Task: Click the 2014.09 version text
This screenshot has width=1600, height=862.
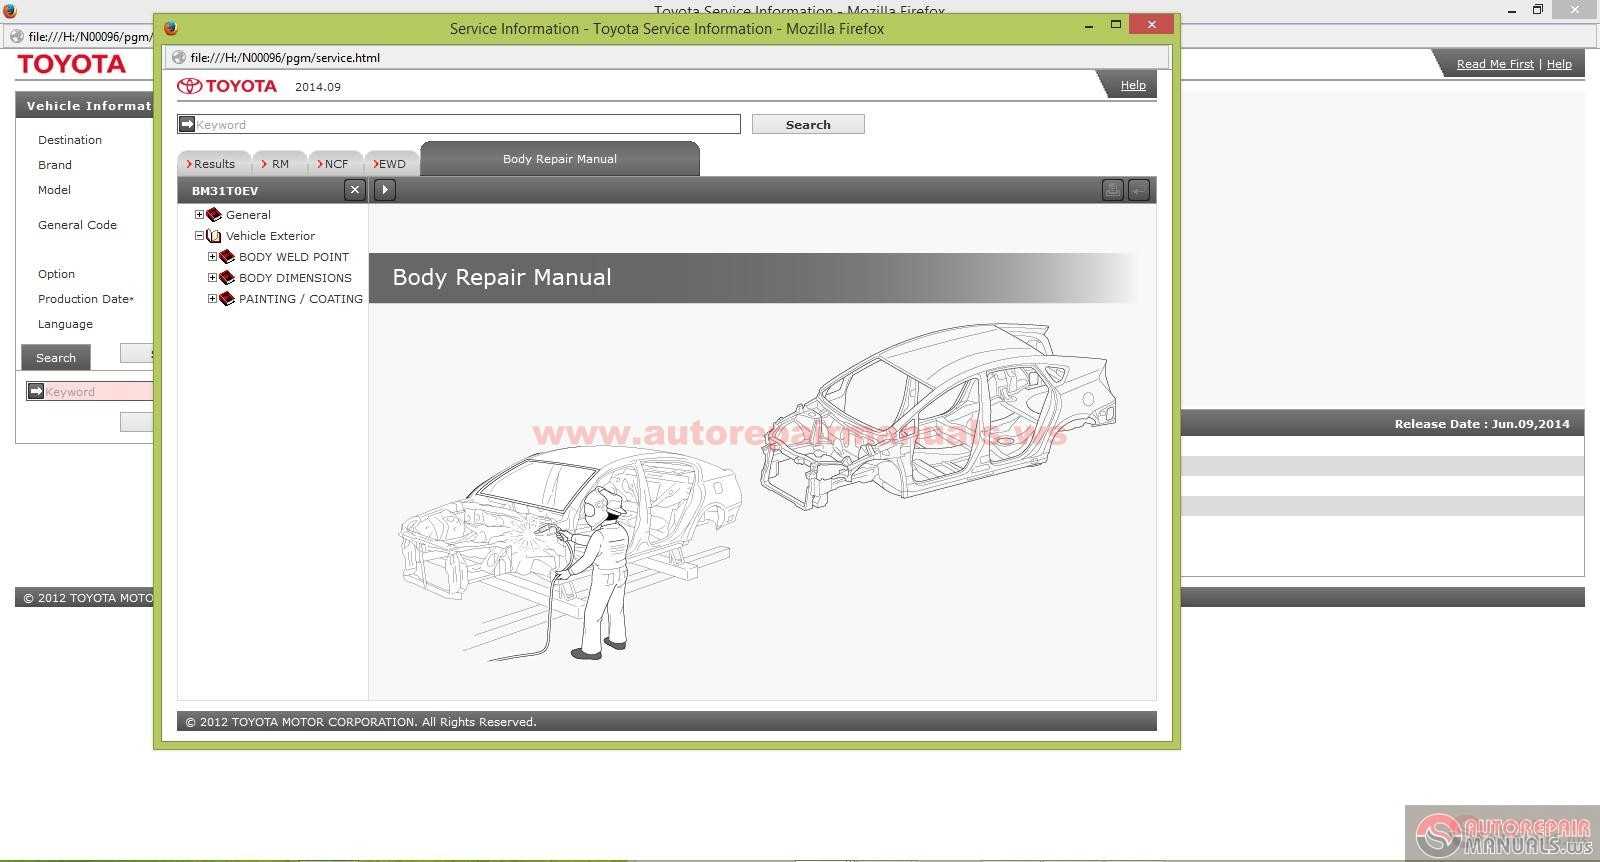Action: pyautogui.click(x=318, y=87)
